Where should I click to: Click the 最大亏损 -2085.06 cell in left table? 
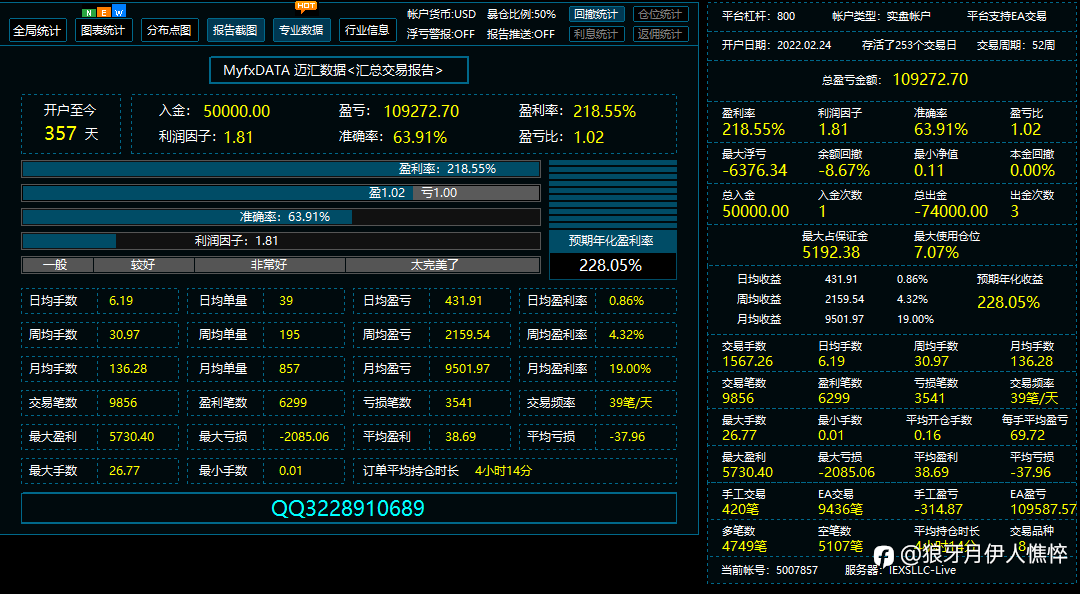pos(268,437)
